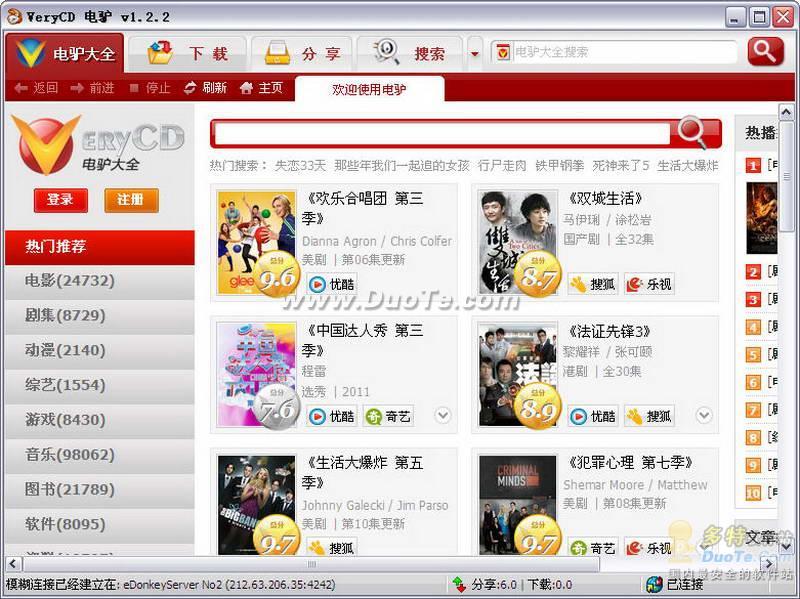Click the Glee poster thumbnail
This screenshot has height=599, width=800.
pos(257,242)
